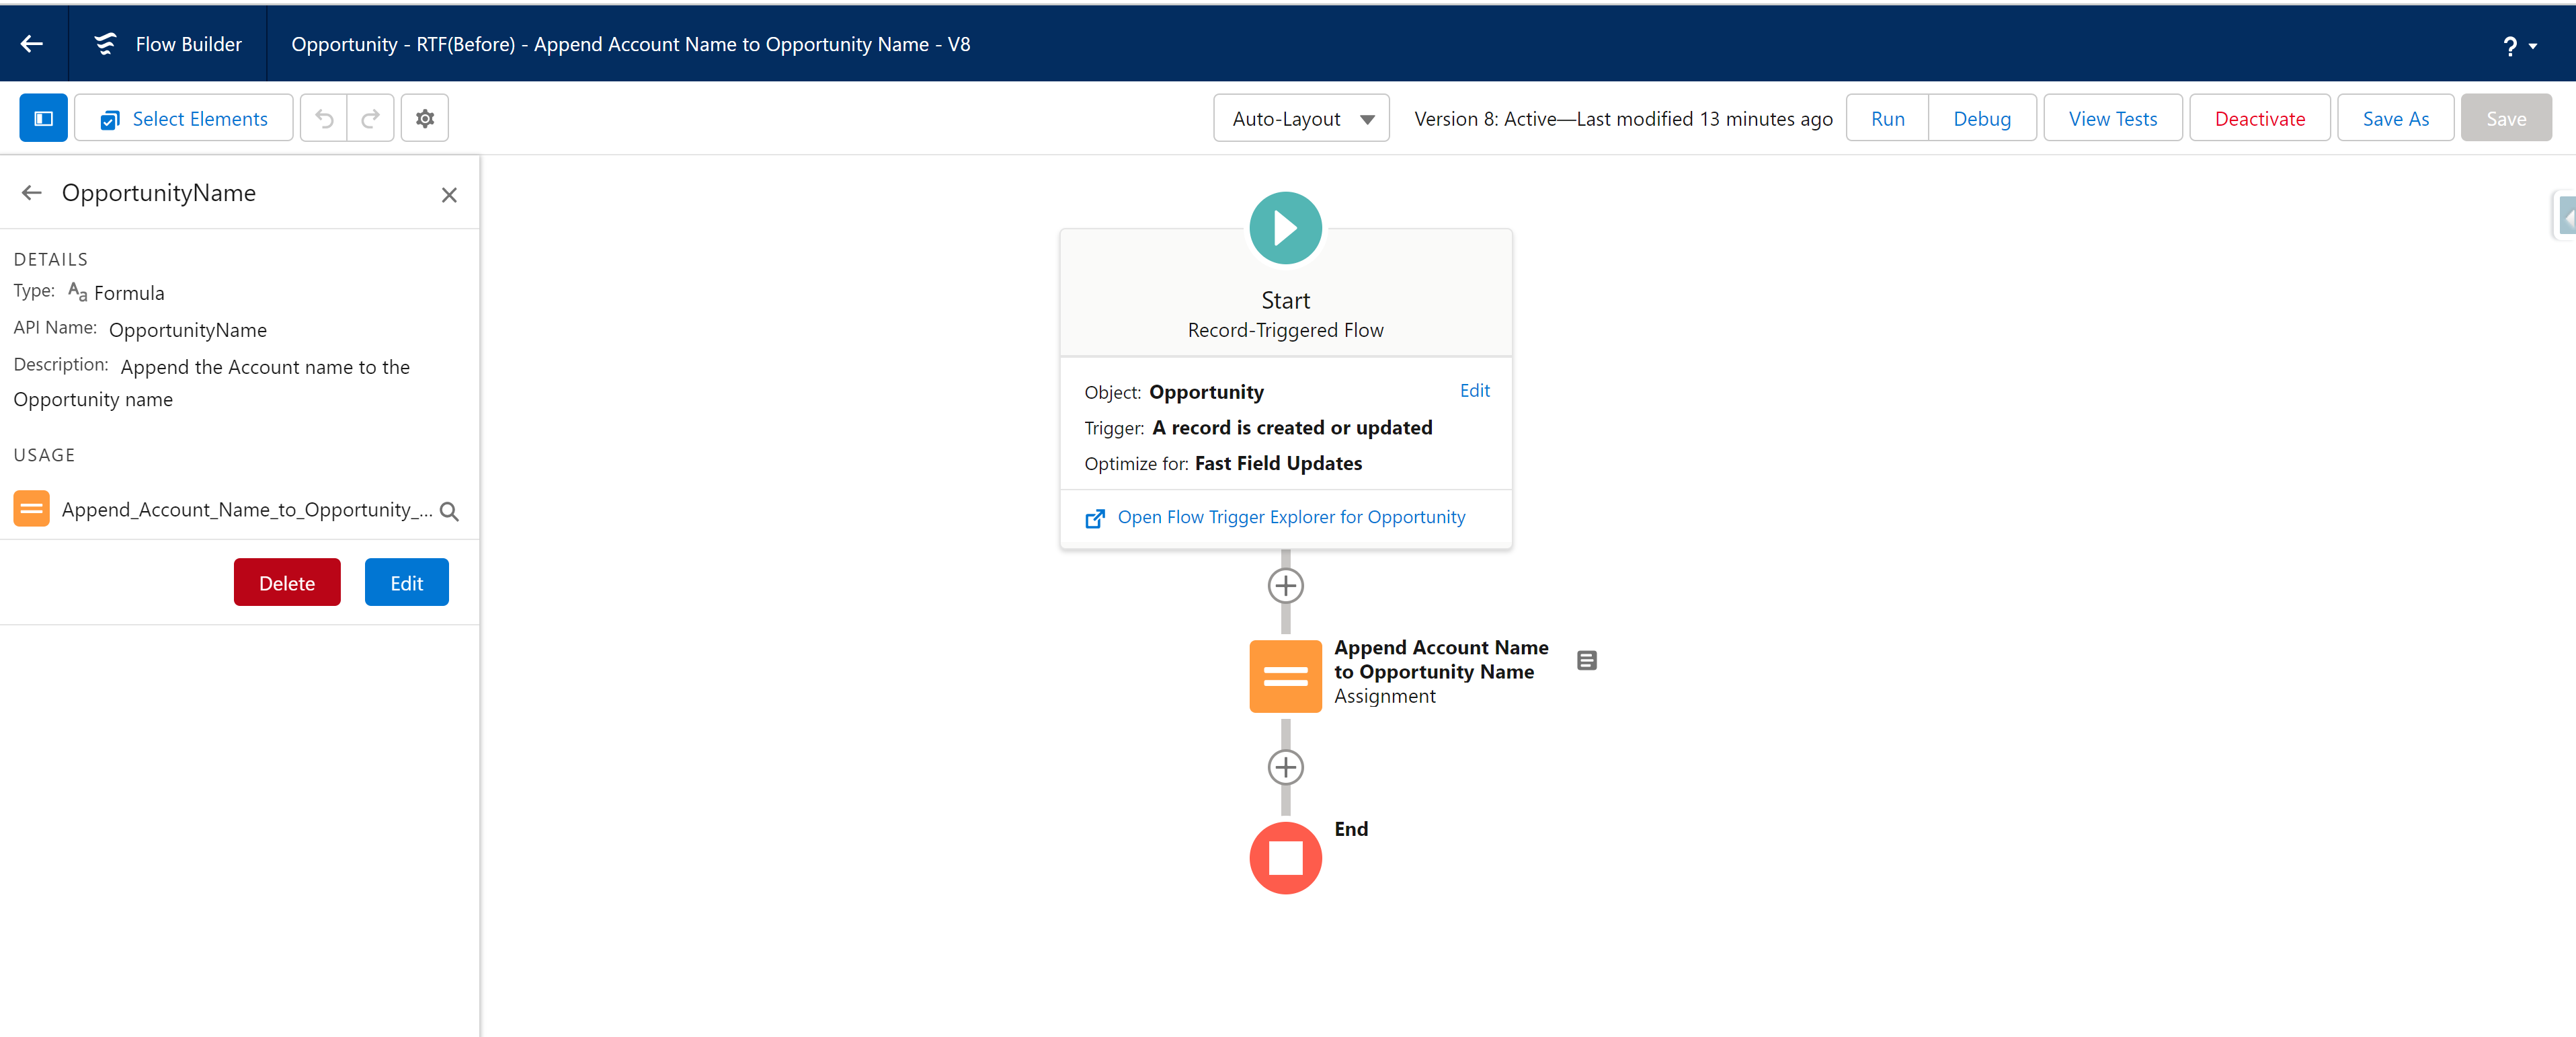Click the settings gear icon in toolbar
2576x1037 pixels.
coord(424,118)
